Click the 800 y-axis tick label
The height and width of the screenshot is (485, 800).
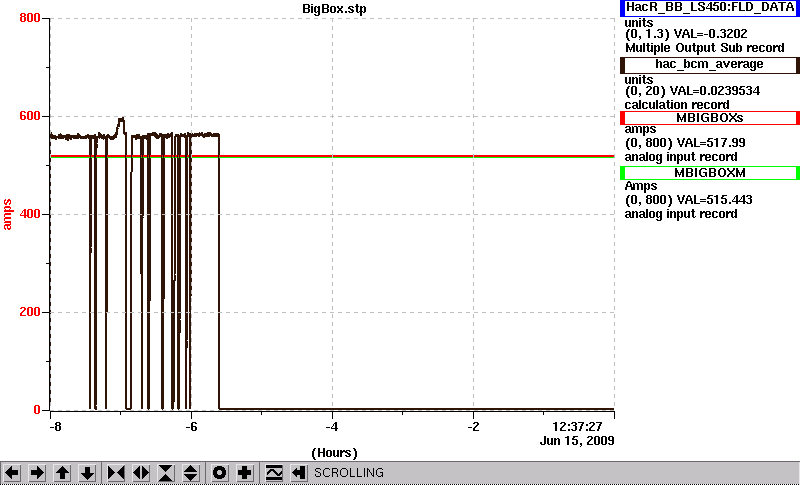[30, 18]
